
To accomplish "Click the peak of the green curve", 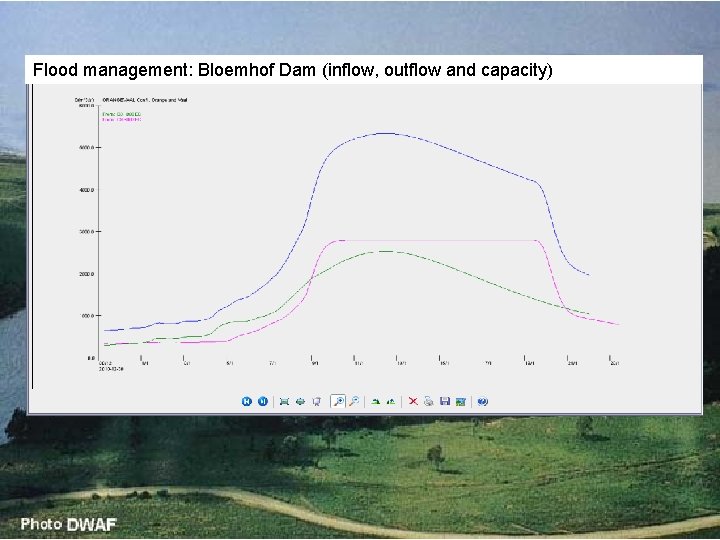I will (386, 251).
